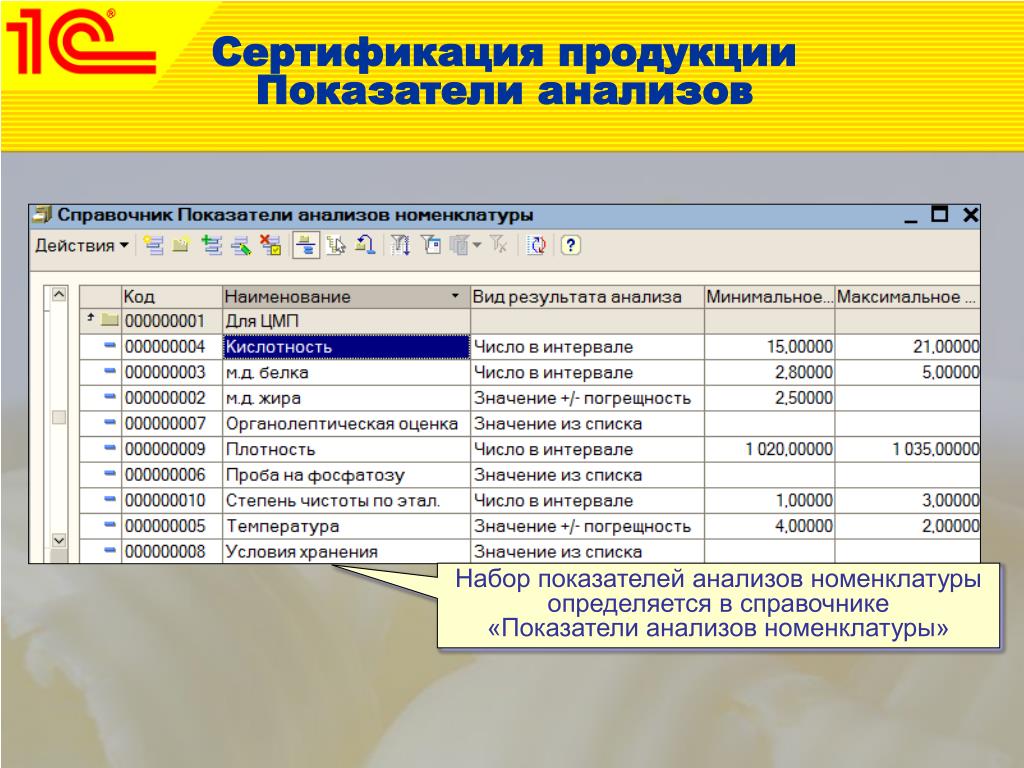
Task: Open the filter history dropdown
Action: pyautogui.click(x=466, y=246)
